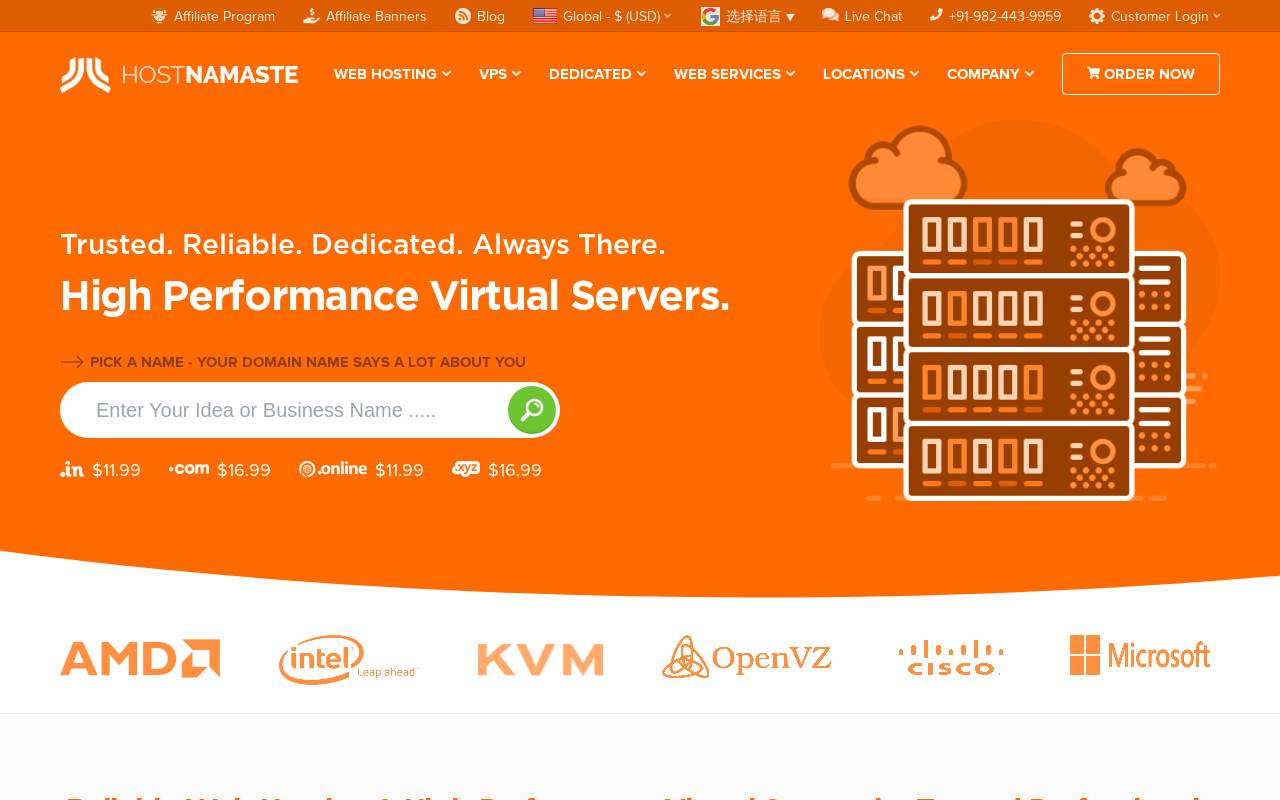Expand the Global - $ (USD) currency dropdown
Screen dimensions: 1280x800
point(602,16)
